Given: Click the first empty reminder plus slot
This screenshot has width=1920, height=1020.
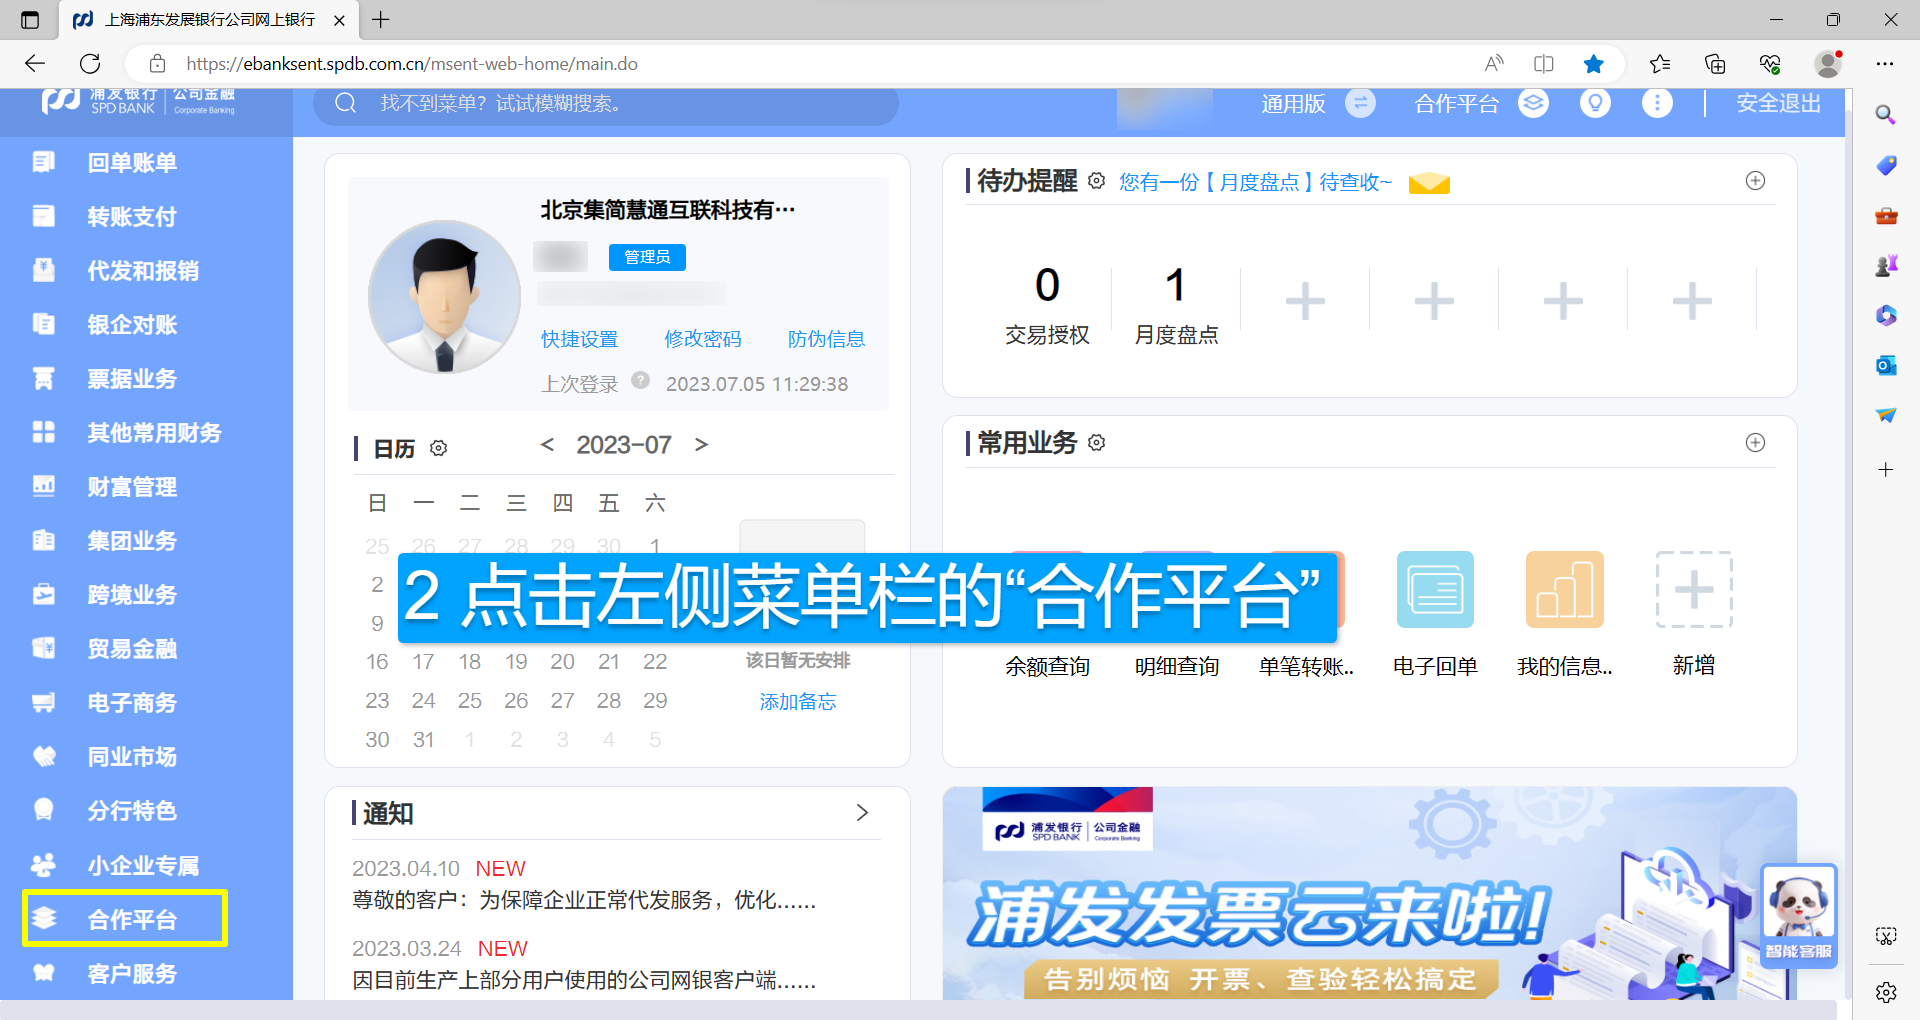Looking at the screenshot, I should click(1305, 301).
